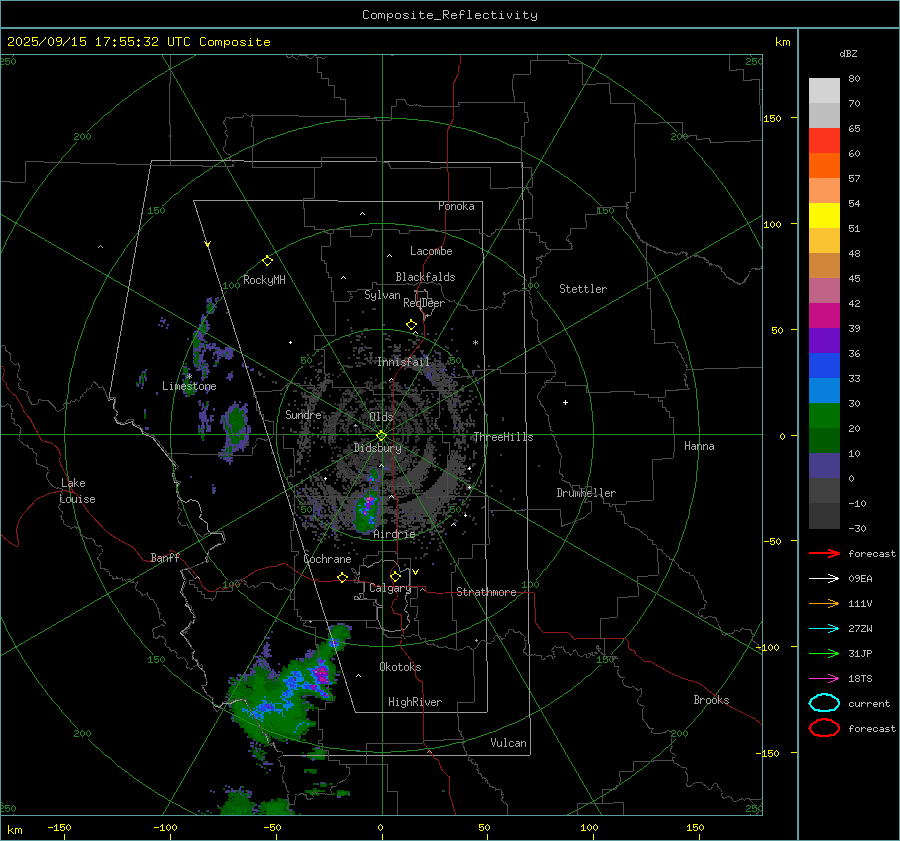Viewport: 900px width, 841px height.
Task: Click the Lake Louise label
Action: 77,491
